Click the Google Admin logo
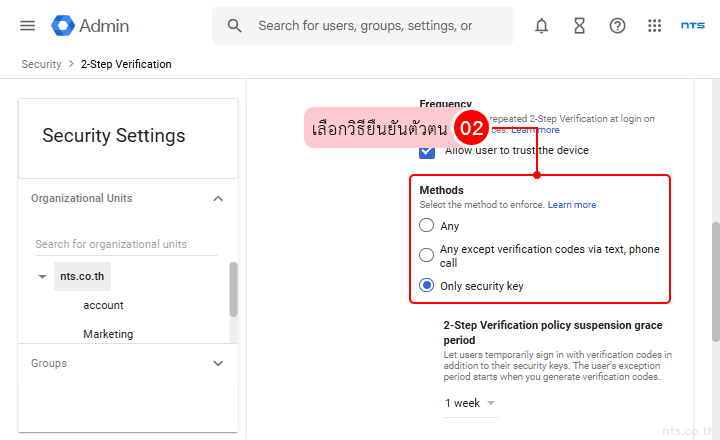 coord(90,26)
